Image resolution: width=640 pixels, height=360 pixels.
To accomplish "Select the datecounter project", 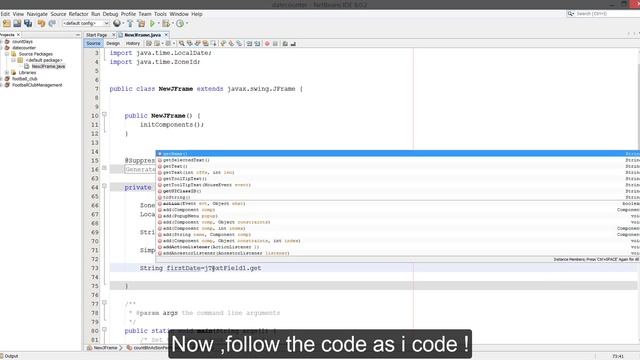I will click(x=24, y=48).
